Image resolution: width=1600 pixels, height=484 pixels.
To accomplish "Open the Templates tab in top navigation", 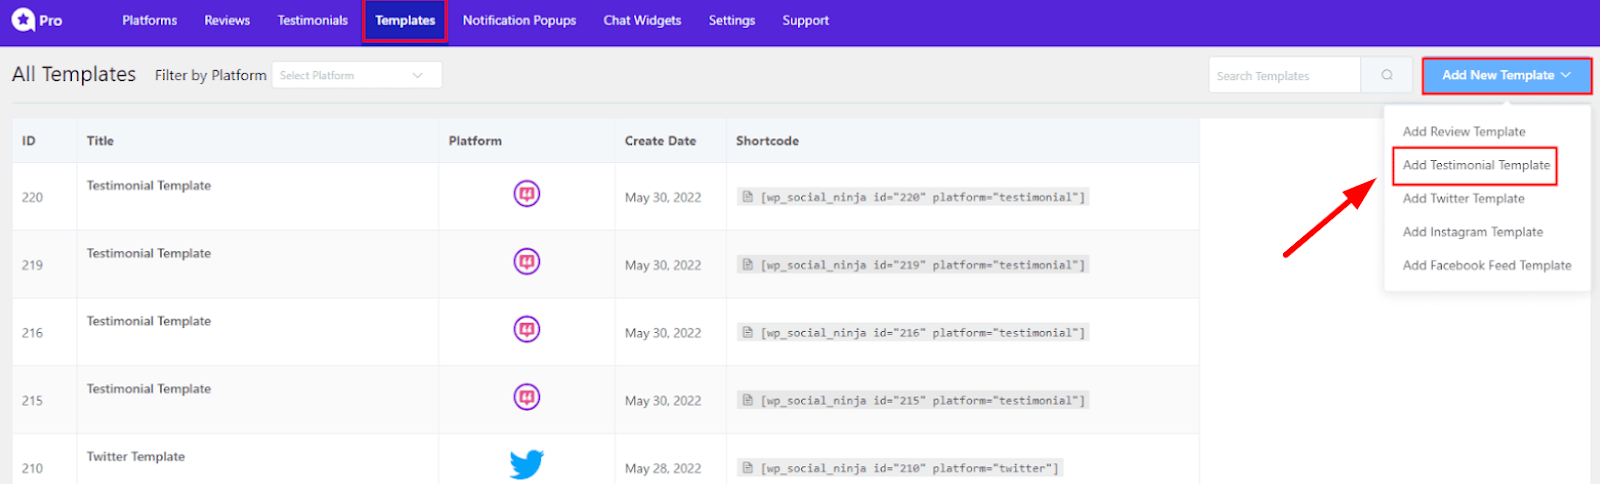I will [405, 20].
